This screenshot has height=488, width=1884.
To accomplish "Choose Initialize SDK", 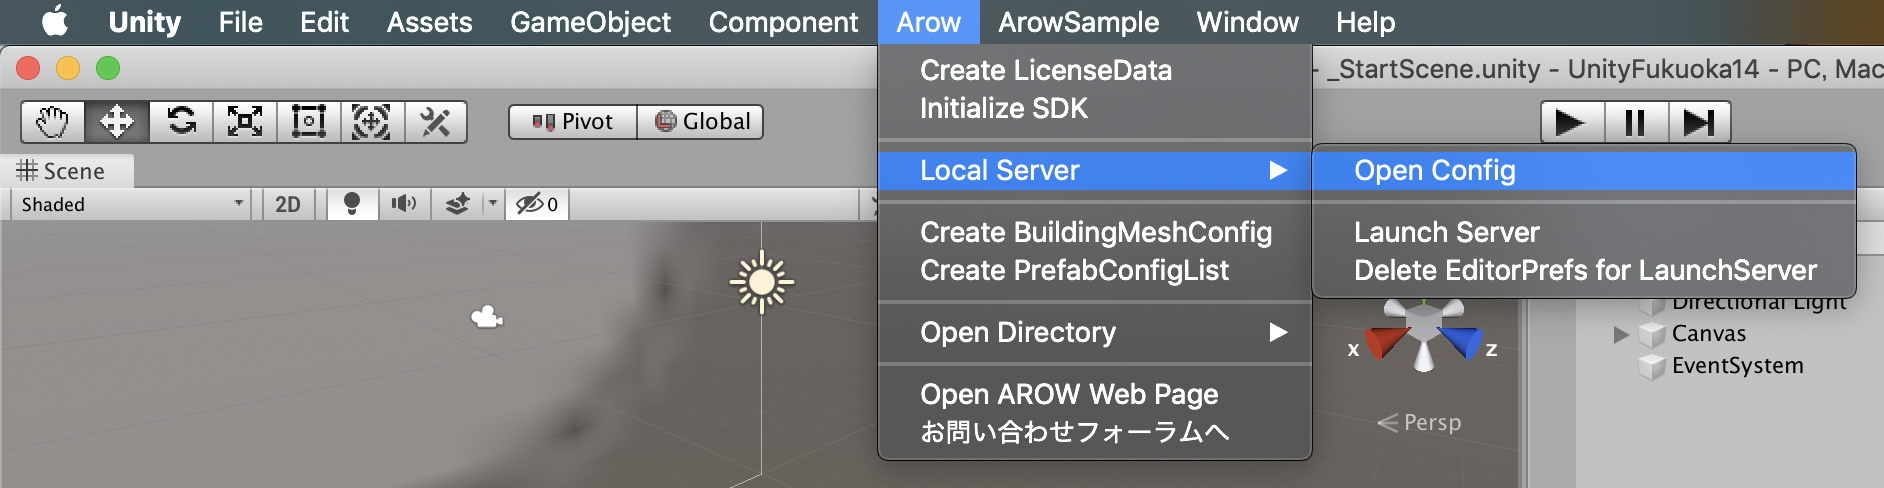I will (x=1095, y=108).
